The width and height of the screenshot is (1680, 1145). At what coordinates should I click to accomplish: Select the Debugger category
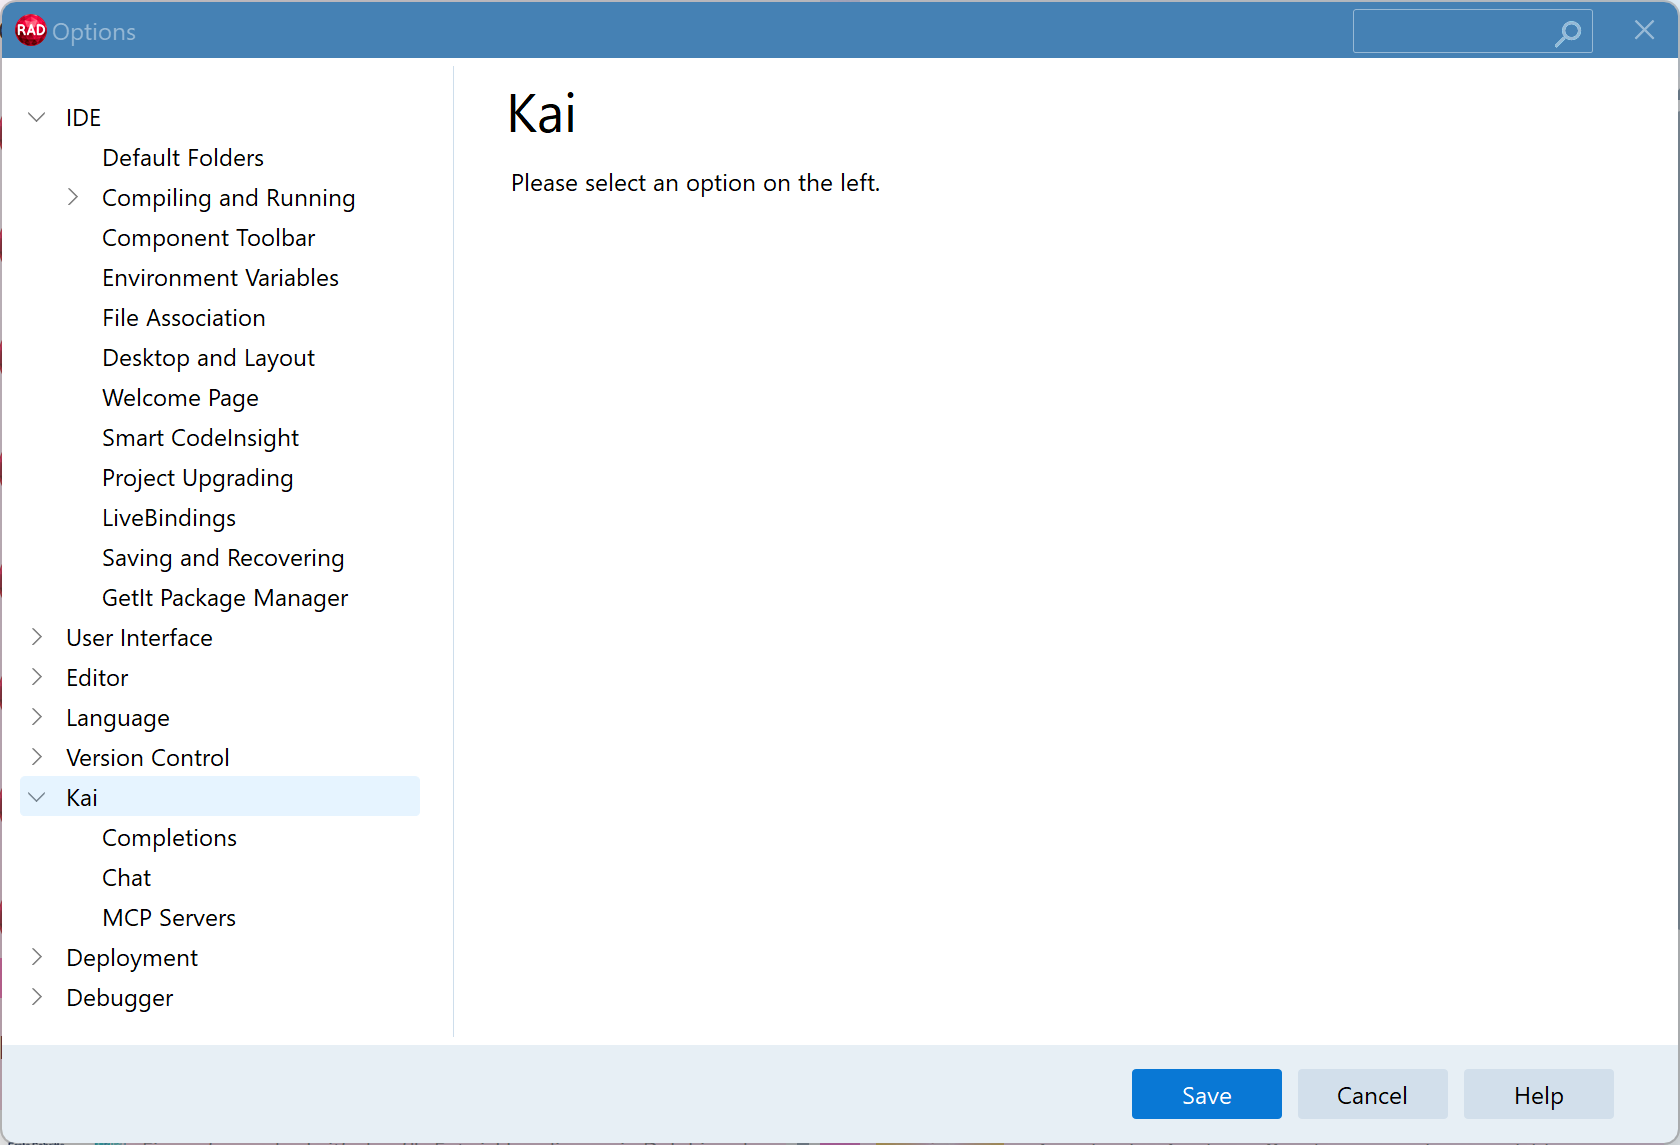coord(120,998)
